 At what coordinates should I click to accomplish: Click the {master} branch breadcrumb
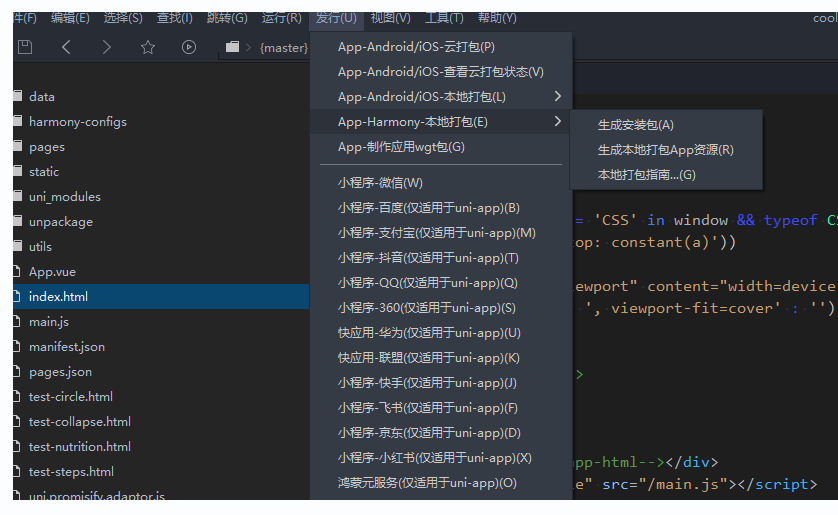click(283, 47)
